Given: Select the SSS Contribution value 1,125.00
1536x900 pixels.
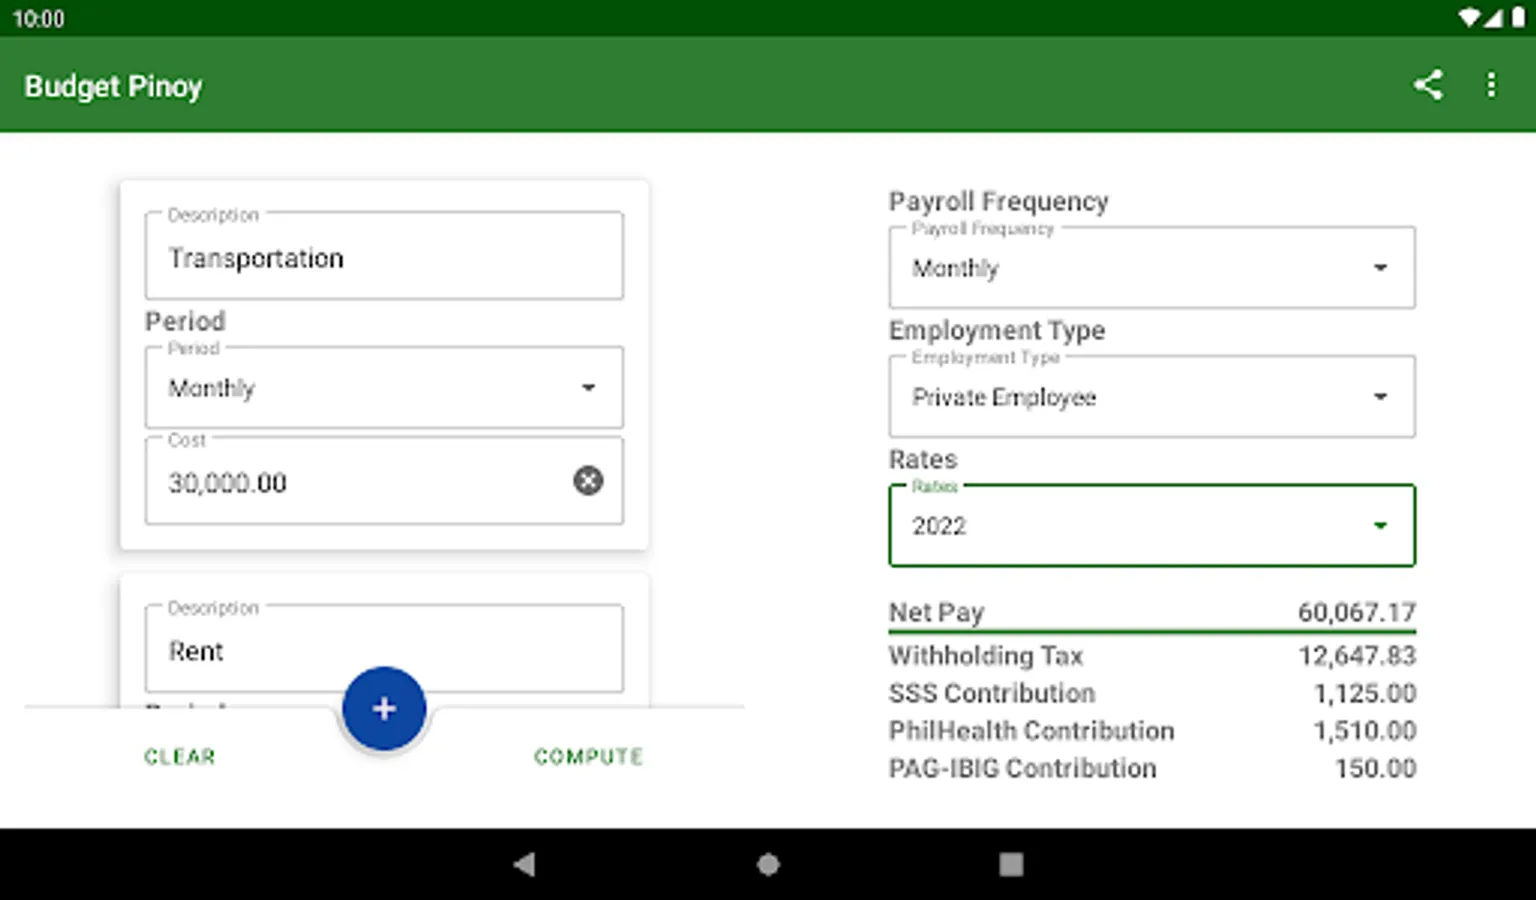Looking at the screenshot, I should (x=1365, y=694).
